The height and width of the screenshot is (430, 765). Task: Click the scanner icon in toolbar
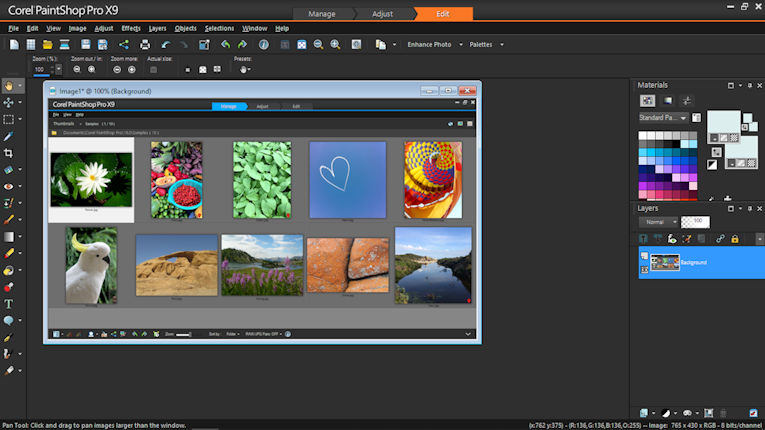click(x=64, y=44)
